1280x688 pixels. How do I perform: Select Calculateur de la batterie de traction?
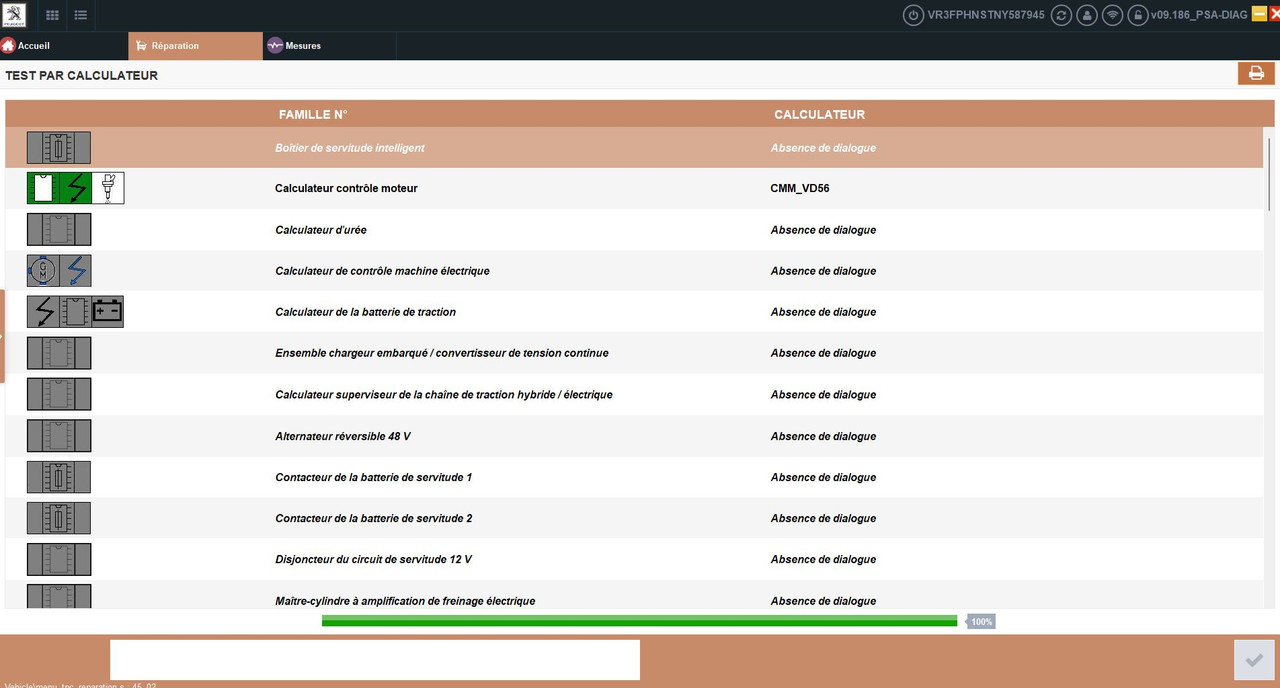pyautogui.click(x=365, y=312)
